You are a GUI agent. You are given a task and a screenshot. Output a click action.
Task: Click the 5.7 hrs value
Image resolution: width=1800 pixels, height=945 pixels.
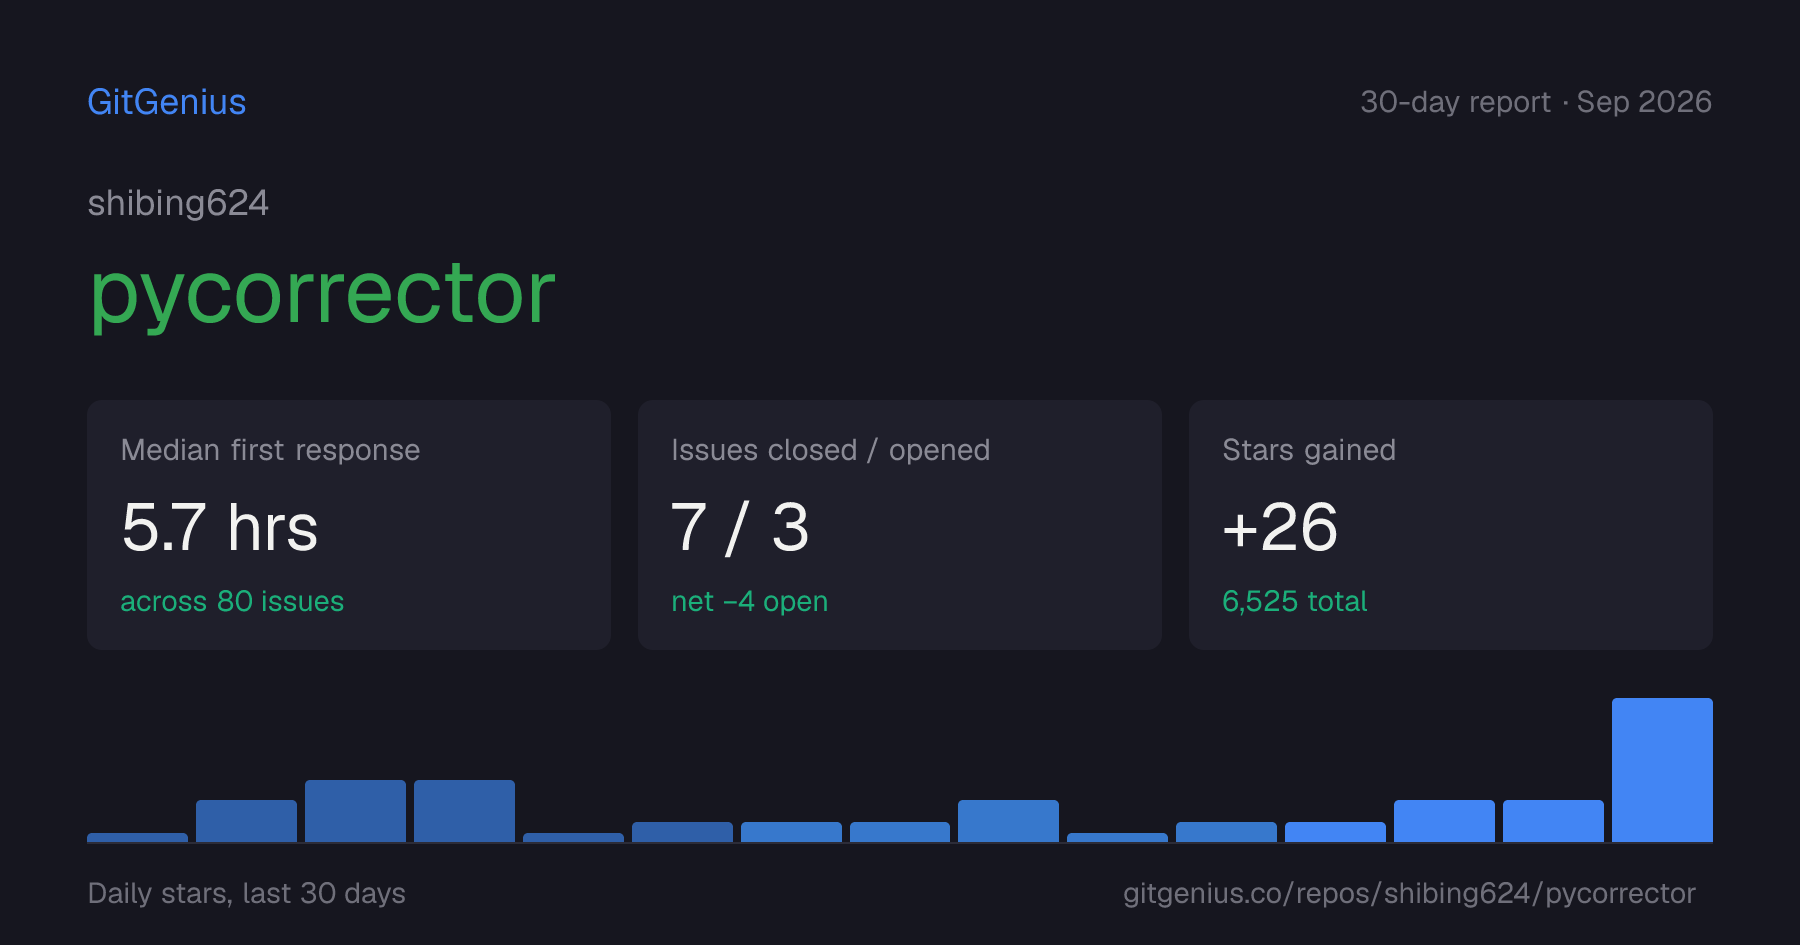(x=220, y=527)
